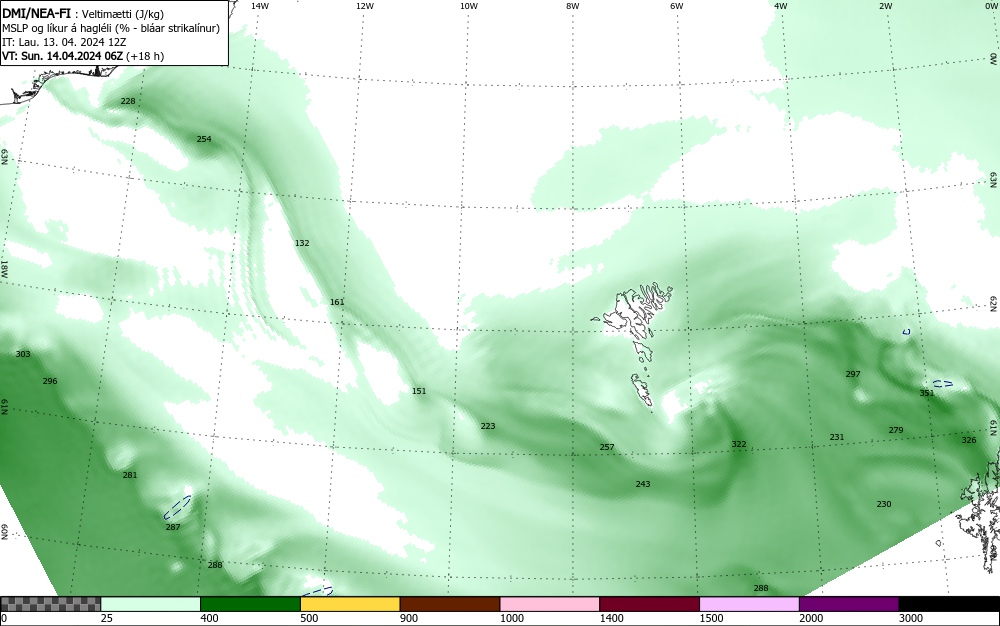The width and height of the screenshot is (1000, 626).
Task: Click the '2W' longitude label
Action: coord(885,6)
